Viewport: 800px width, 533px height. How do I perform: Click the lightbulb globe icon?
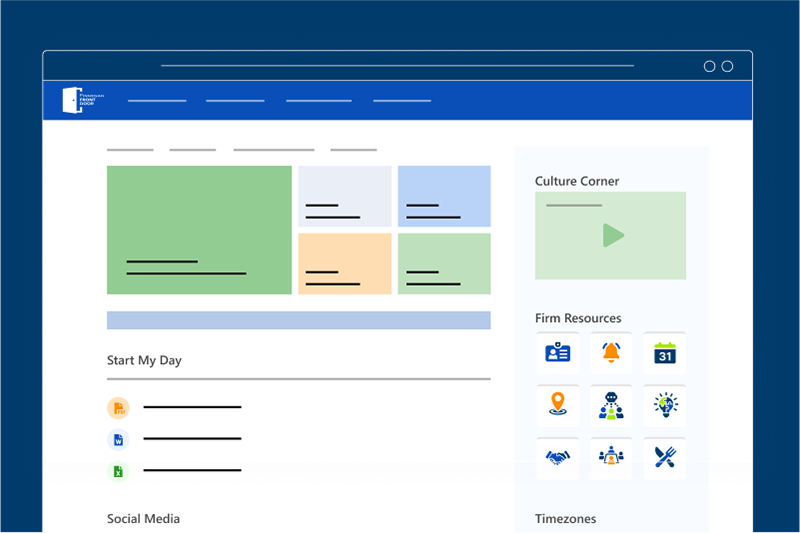pyautogui.click(x=665, y=405)
